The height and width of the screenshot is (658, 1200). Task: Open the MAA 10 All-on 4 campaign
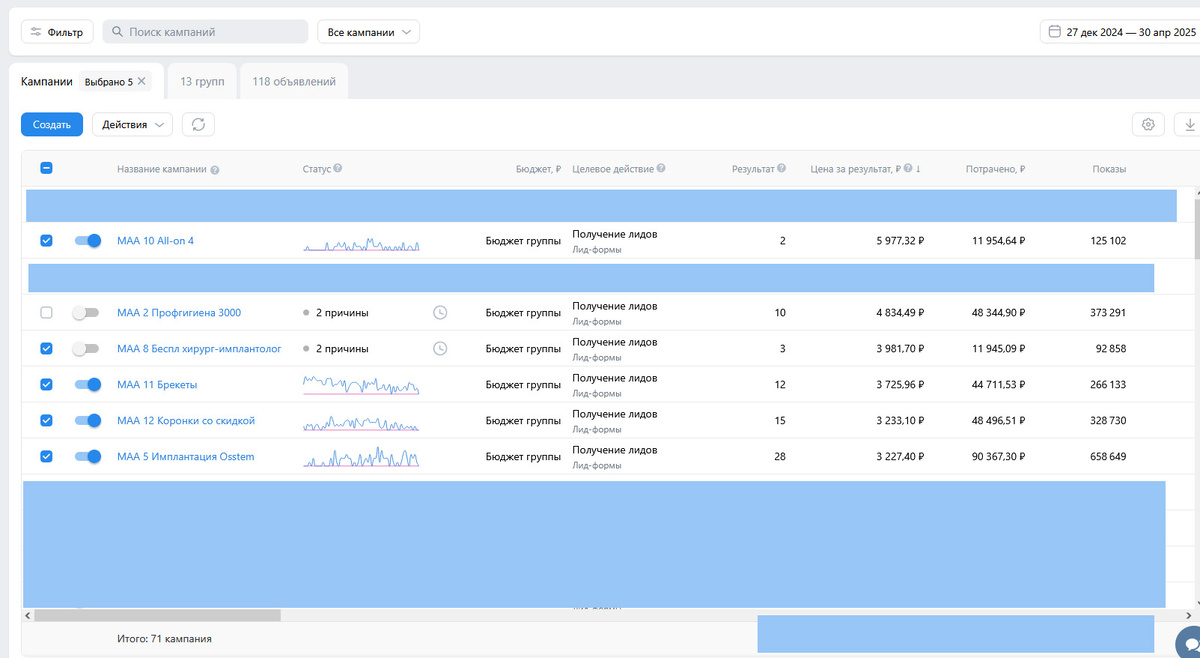click(x=155, y=241)
